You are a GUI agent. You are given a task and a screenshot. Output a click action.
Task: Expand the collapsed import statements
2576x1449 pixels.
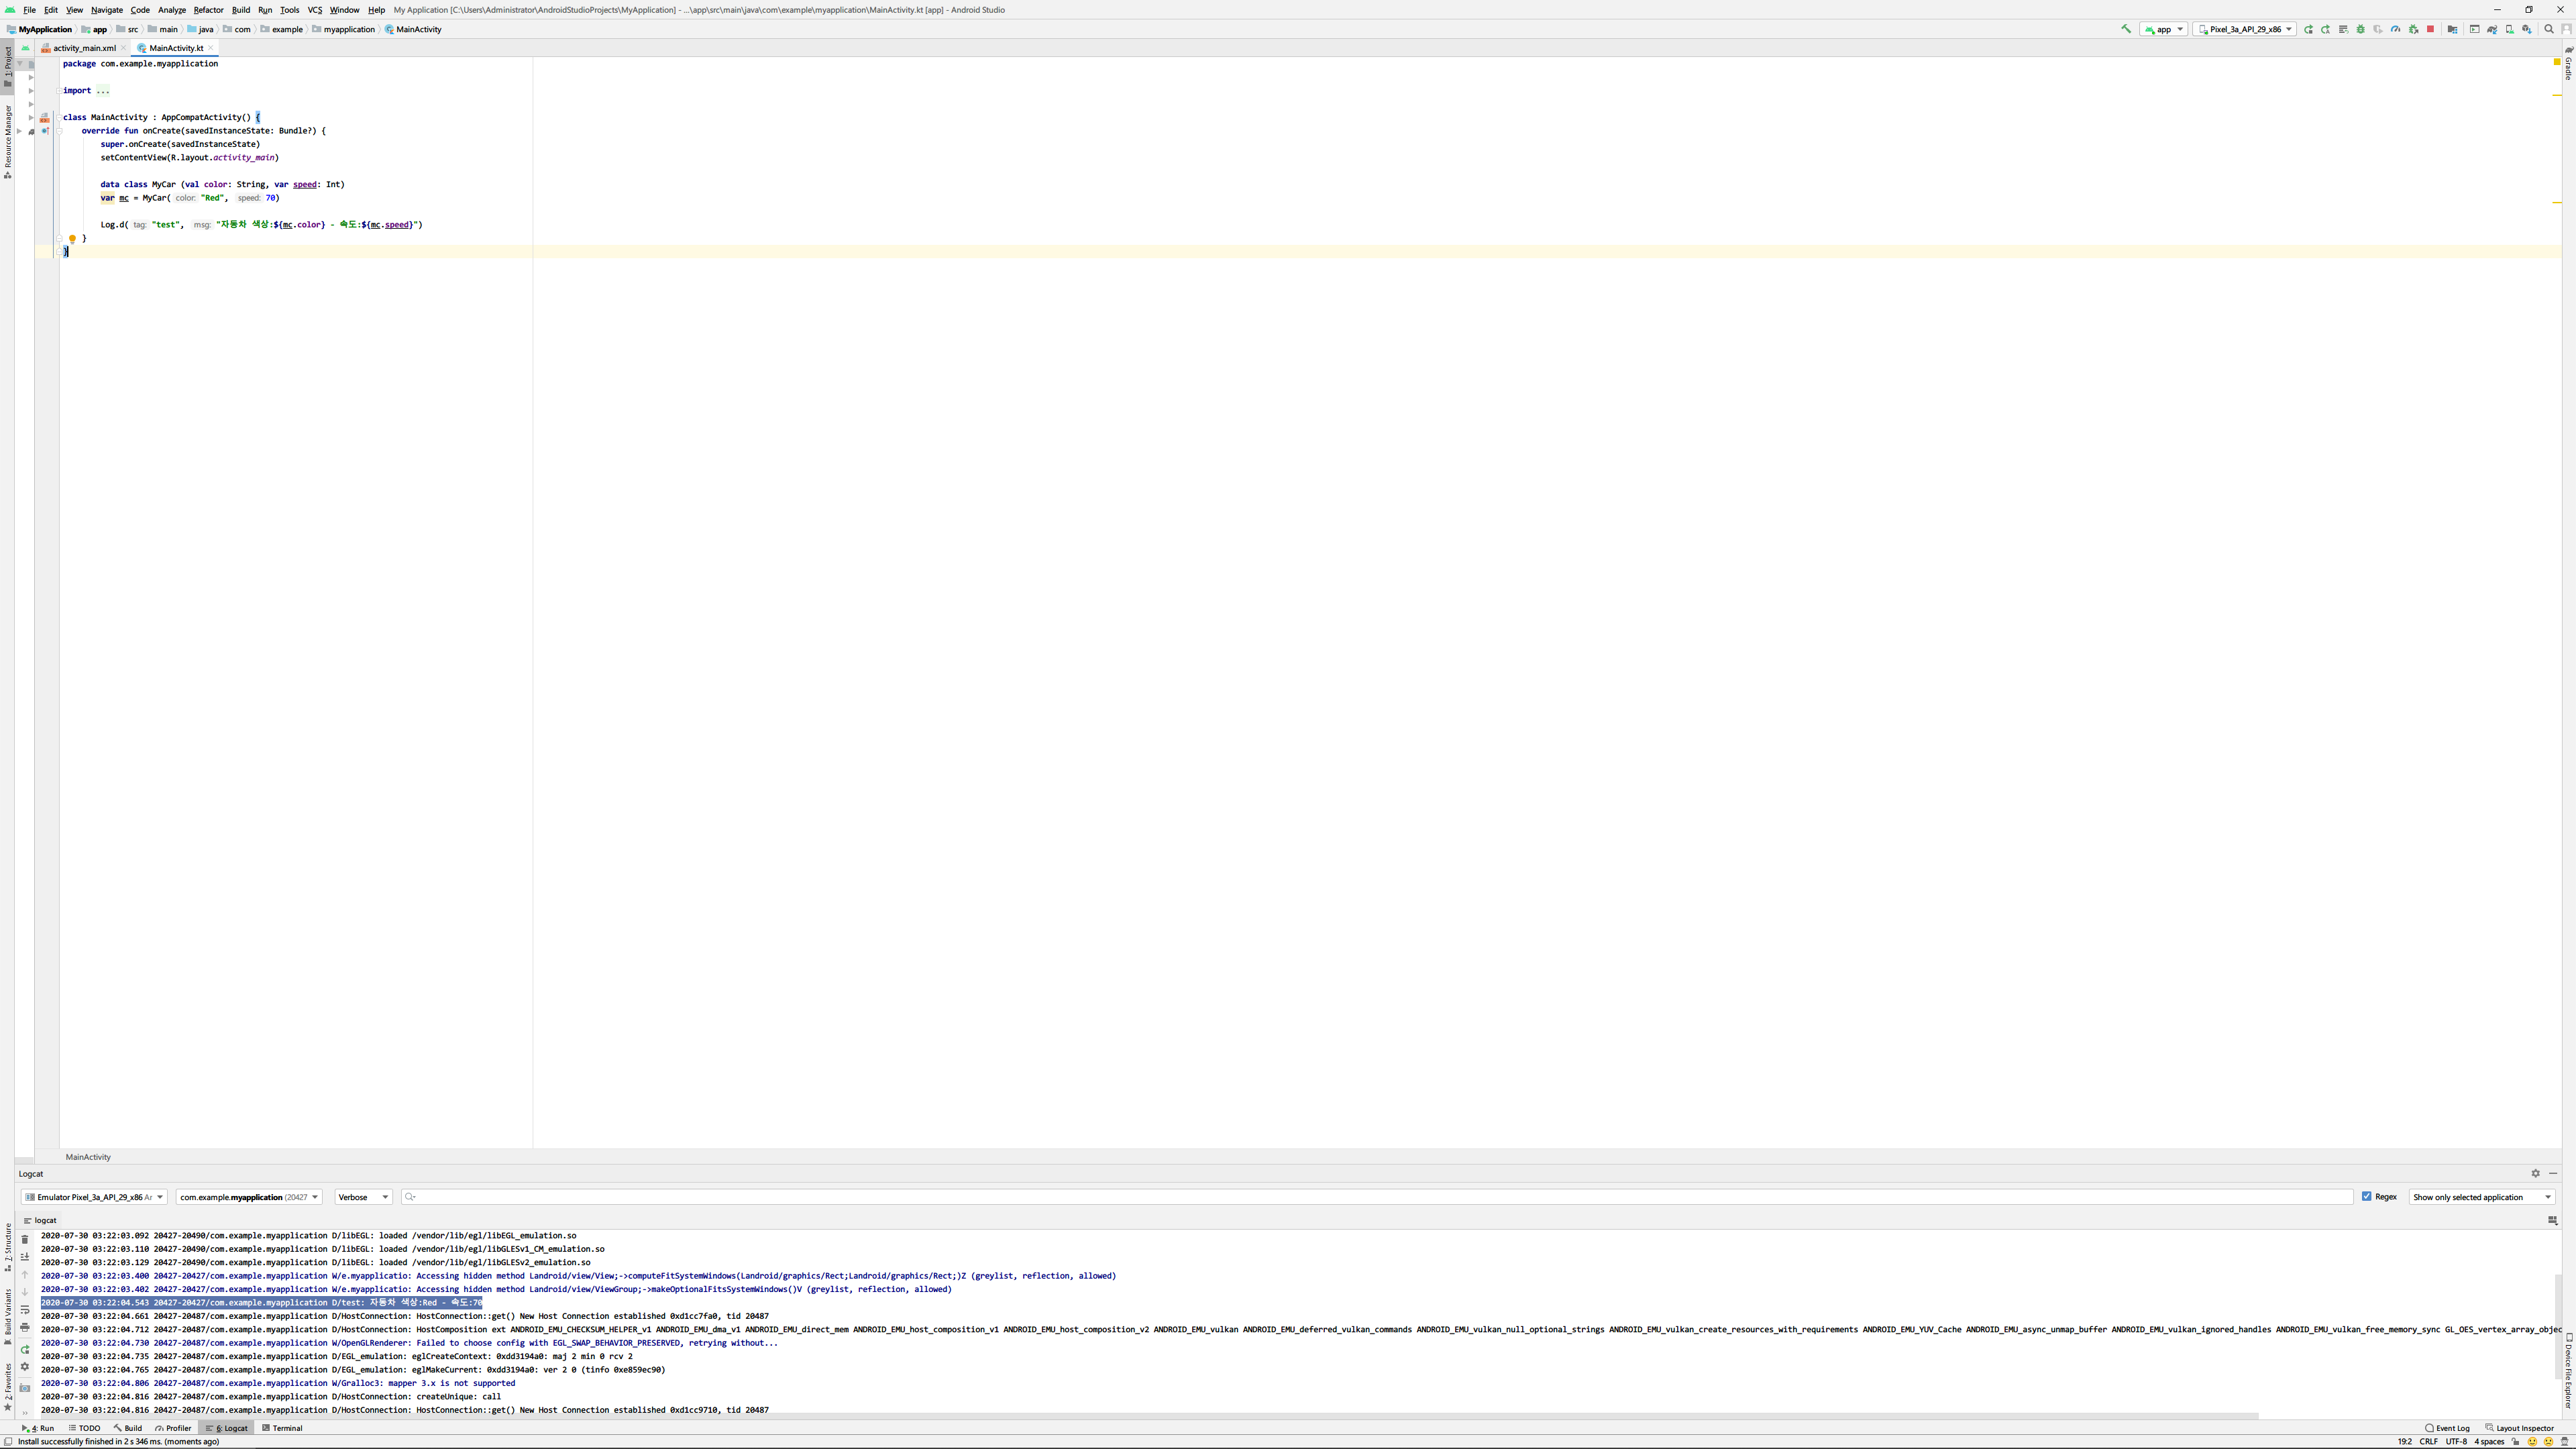(102, 91)
